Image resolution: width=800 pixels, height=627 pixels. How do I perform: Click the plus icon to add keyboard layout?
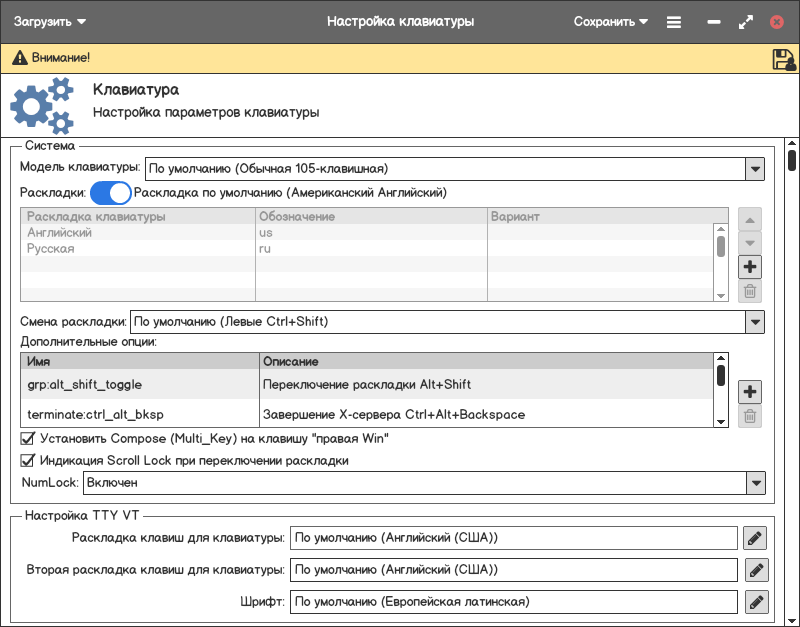(750, 267)
